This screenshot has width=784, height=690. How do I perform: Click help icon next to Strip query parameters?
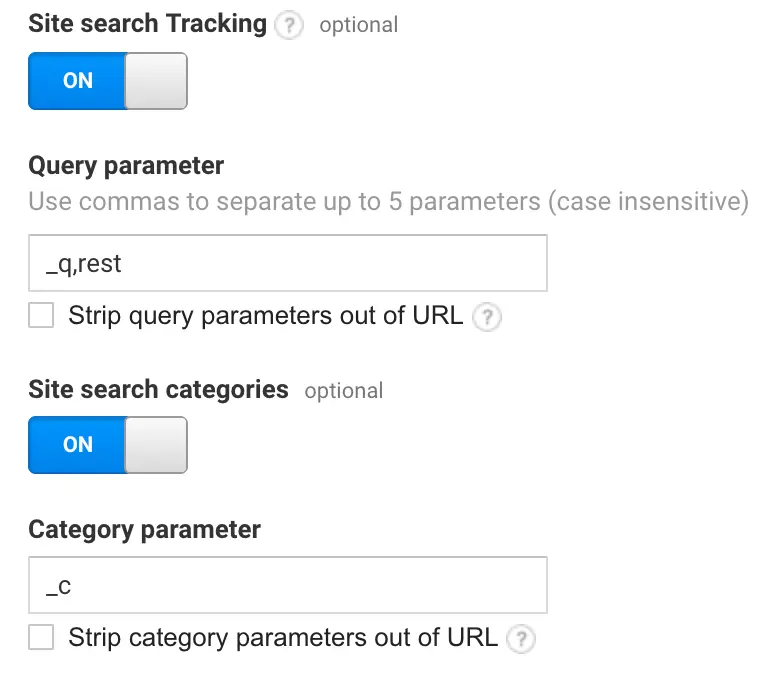click(487, 317)
